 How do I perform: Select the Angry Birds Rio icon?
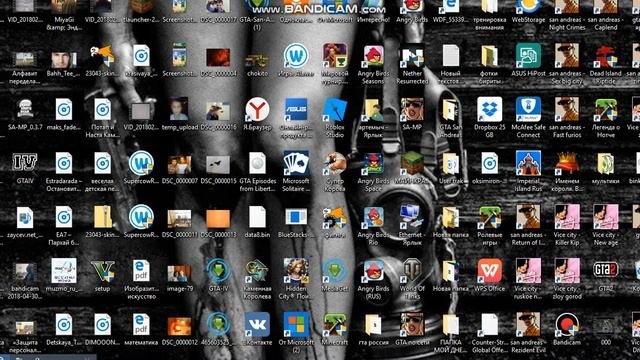373,218
